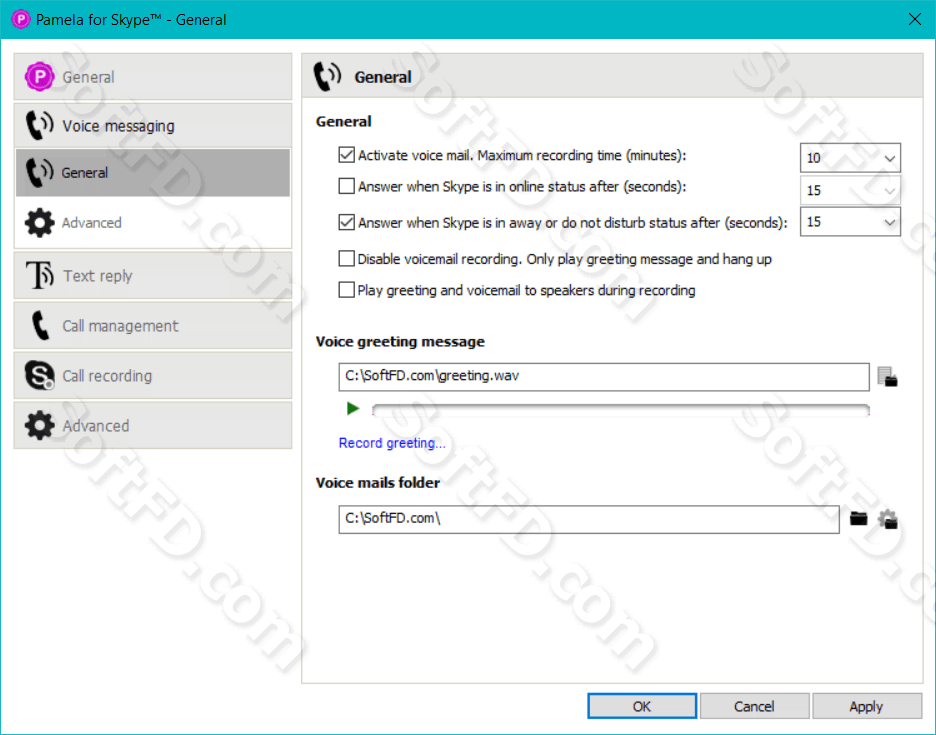The image size is (936, 735).
Task: Click the greeting.wav file path field
Action: [604, 377]
